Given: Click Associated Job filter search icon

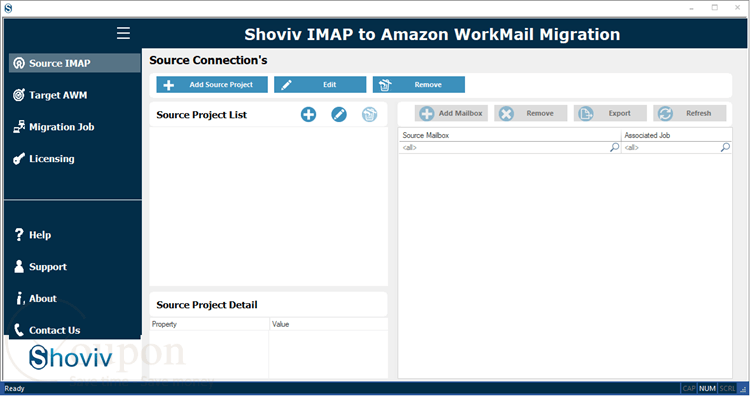Looking at the screenshot, I should (x=726, y=147).
